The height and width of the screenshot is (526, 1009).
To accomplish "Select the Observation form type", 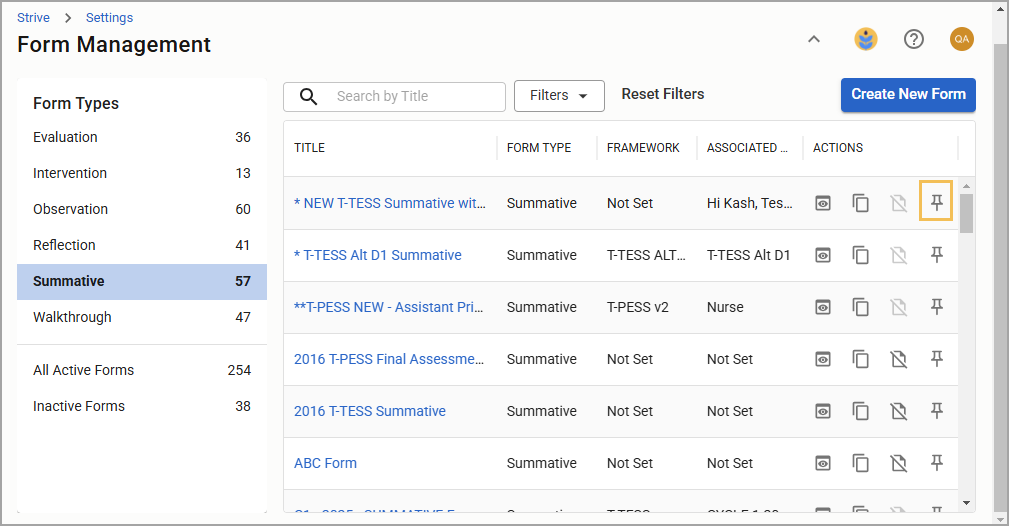I will tap(142, 209).
